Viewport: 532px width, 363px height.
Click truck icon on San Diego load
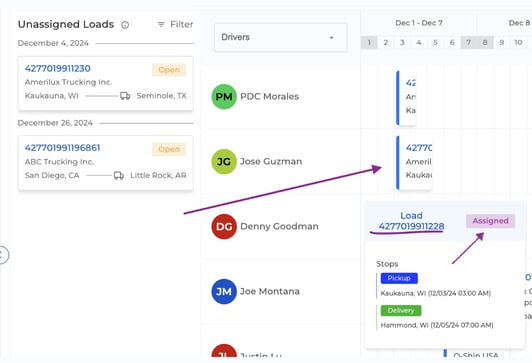[119, 175]
